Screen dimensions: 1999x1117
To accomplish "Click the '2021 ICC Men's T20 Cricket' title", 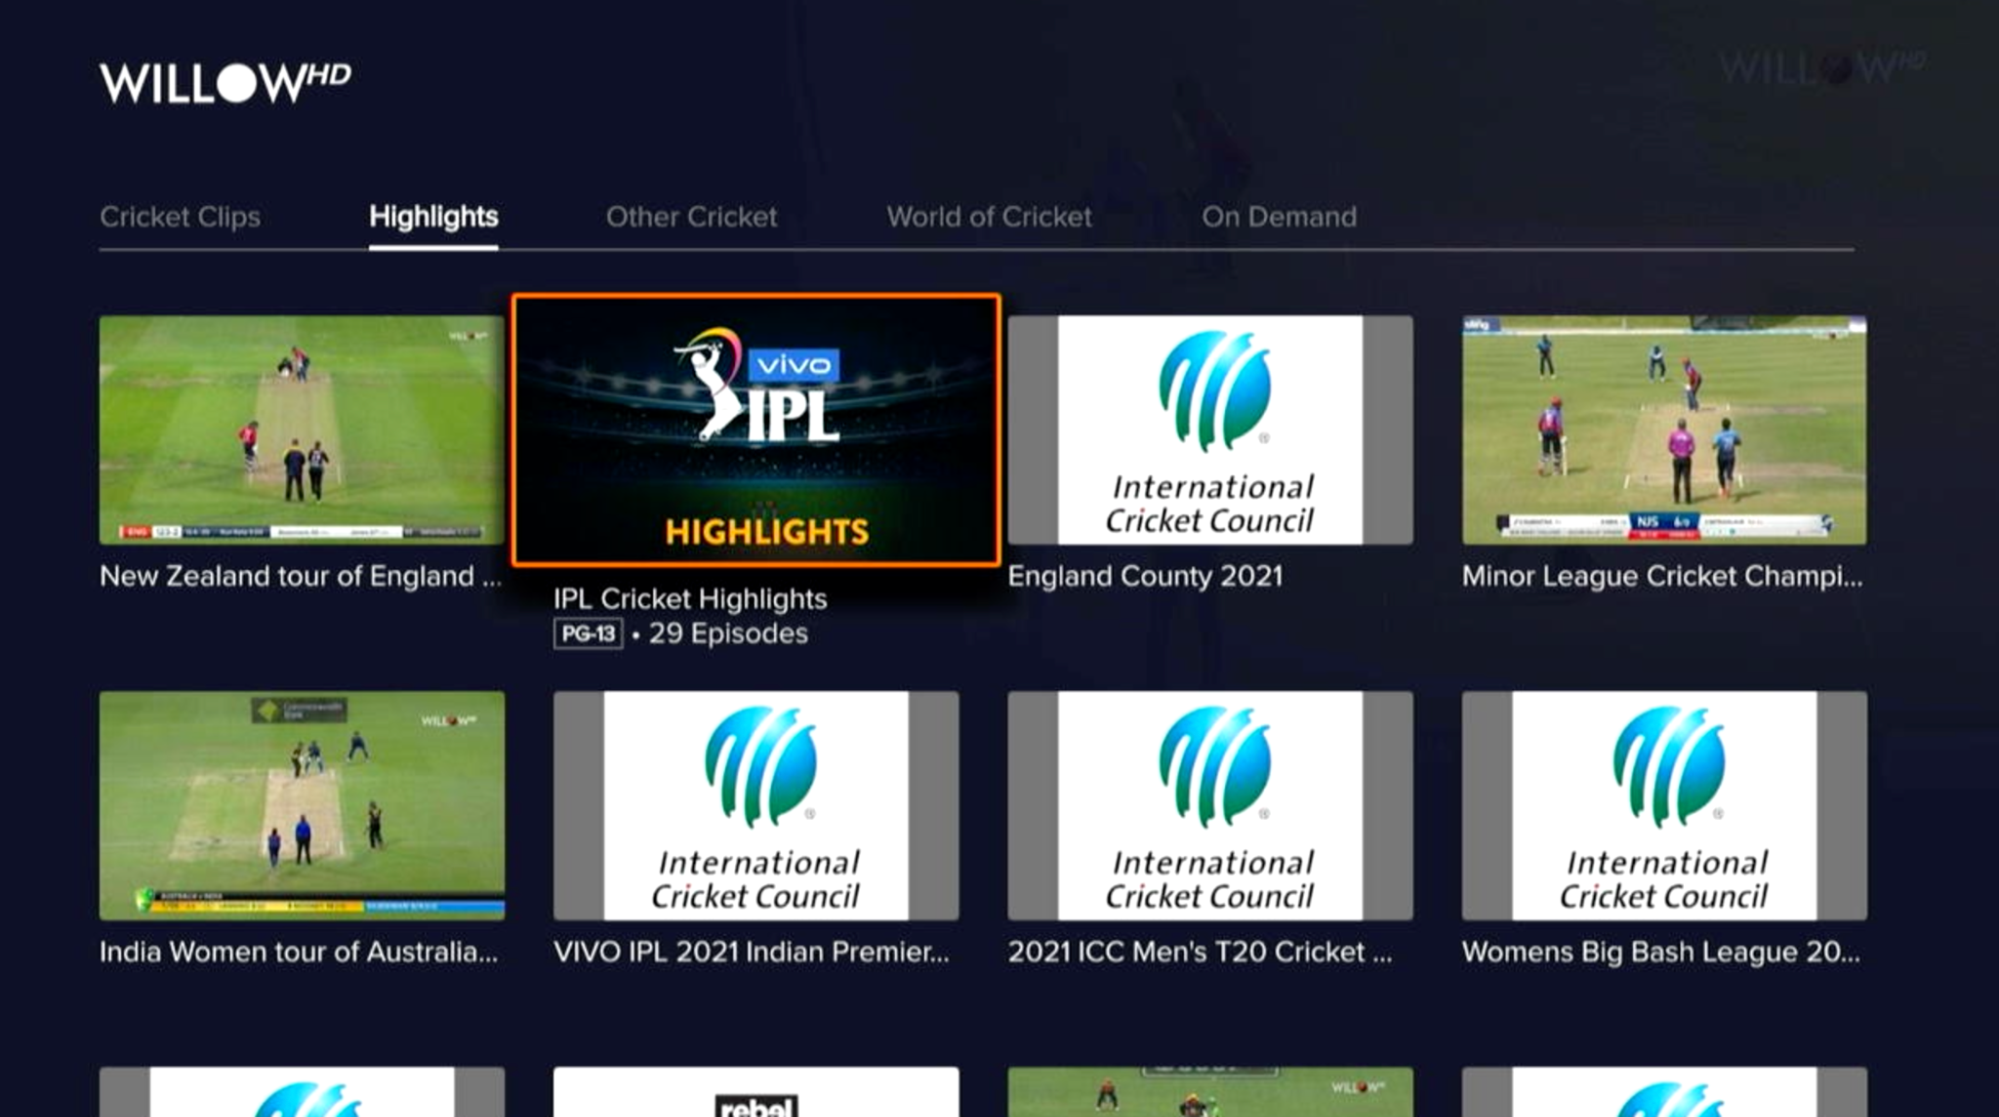I will 1200,952.
